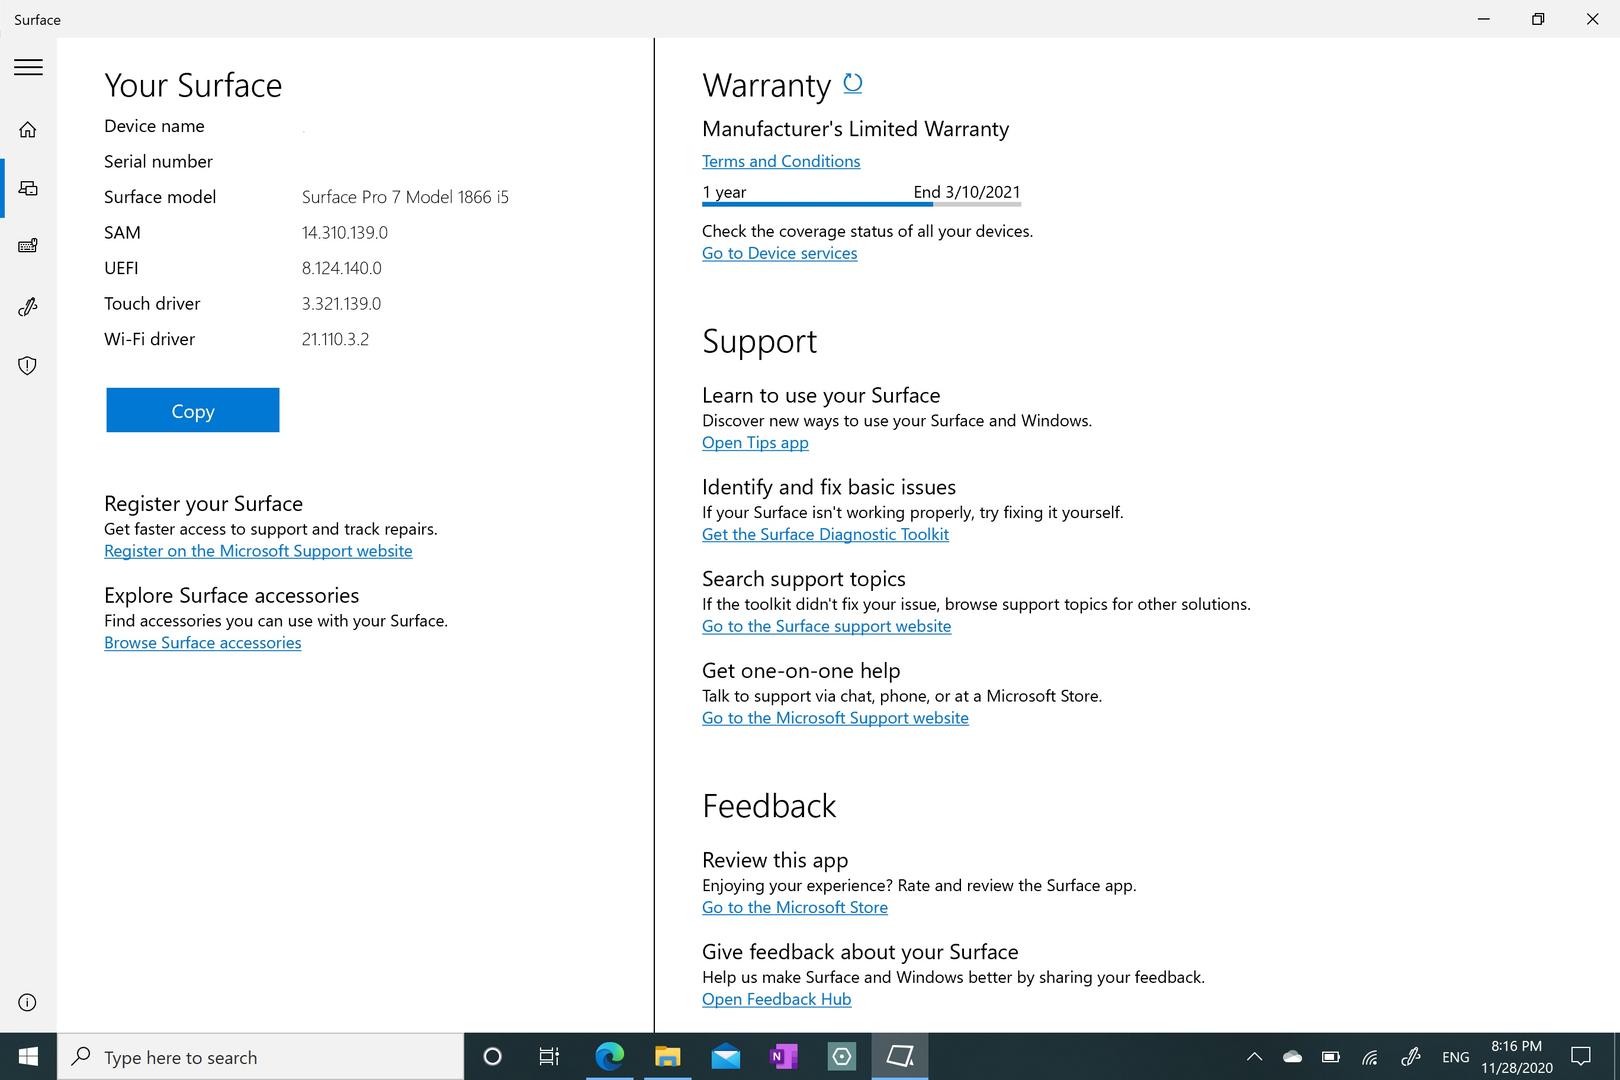This screenshot has height=1080, width=1620.
Task: Open the Wi-Fi network tray icon
Action: coord(1370,1056)
